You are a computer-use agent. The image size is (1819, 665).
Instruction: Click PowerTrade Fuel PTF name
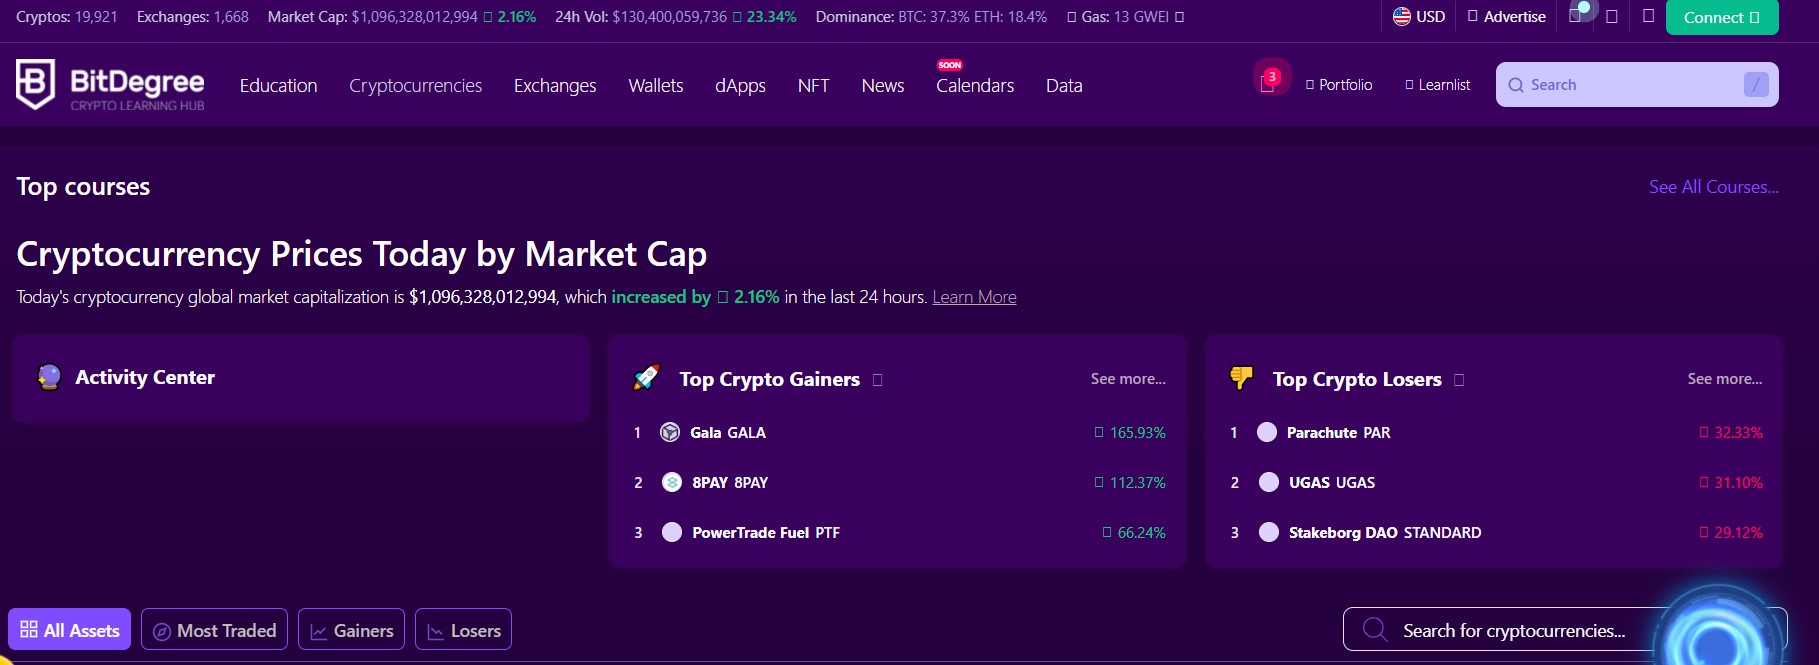tap(766, 532)
